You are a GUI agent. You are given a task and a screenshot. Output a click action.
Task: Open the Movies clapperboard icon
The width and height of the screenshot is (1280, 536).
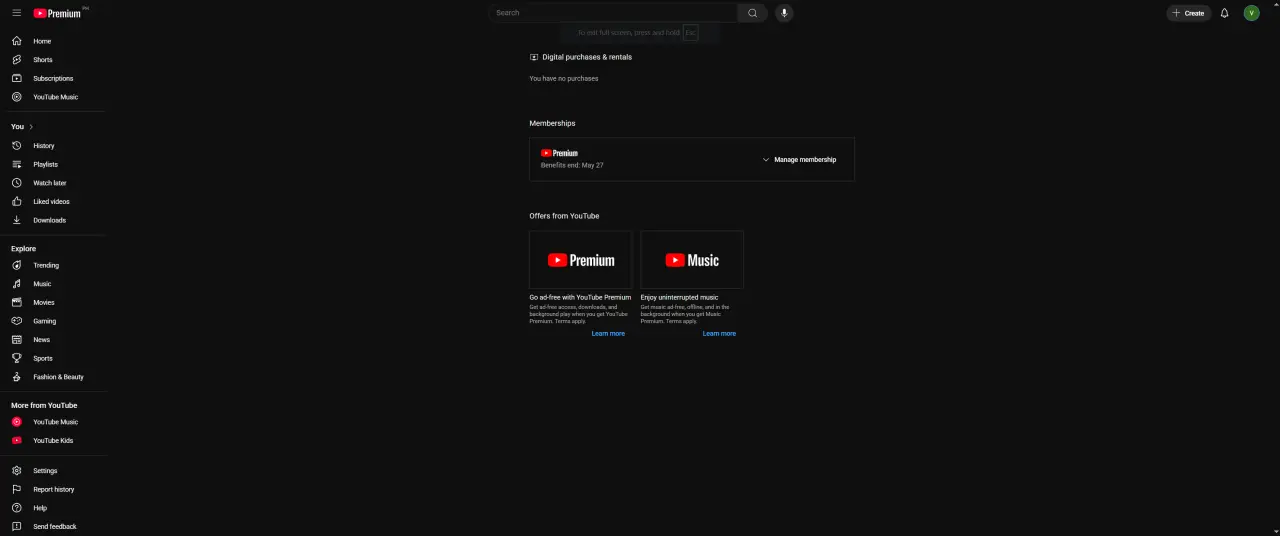click(x=16, y=302)
